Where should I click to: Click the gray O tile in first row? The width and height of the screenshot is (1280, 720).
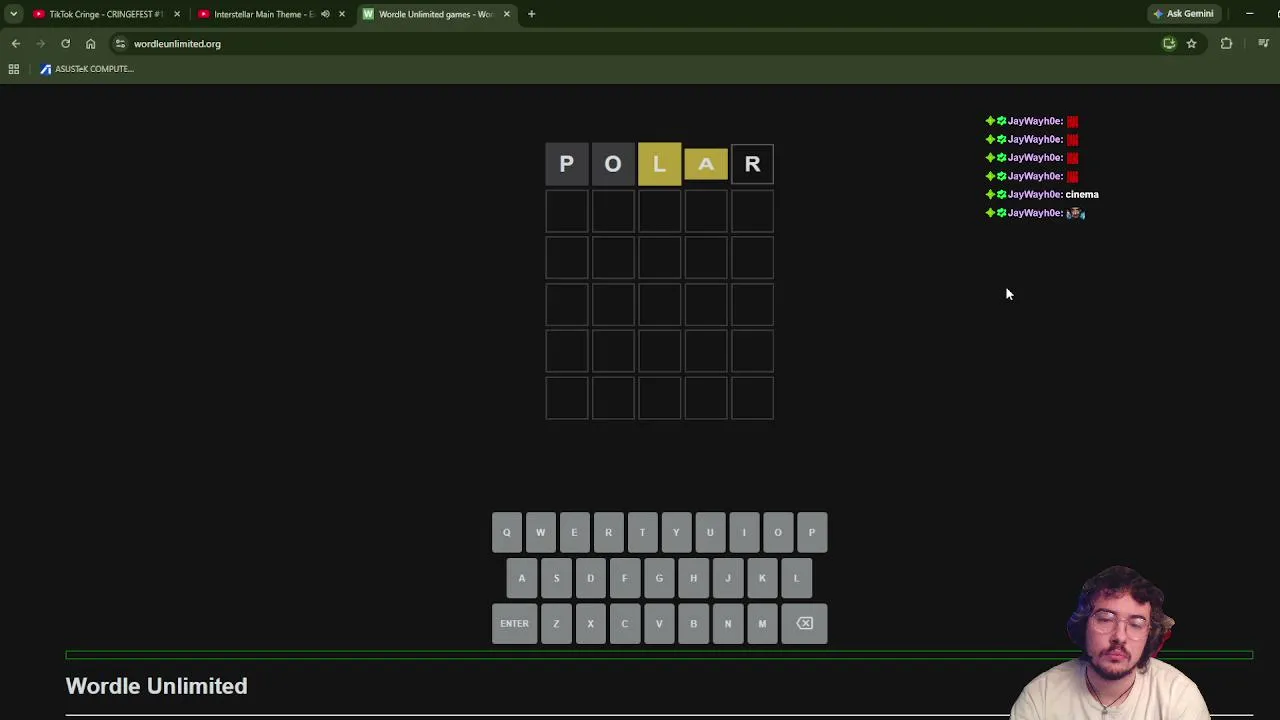click(x=613, y=164)
